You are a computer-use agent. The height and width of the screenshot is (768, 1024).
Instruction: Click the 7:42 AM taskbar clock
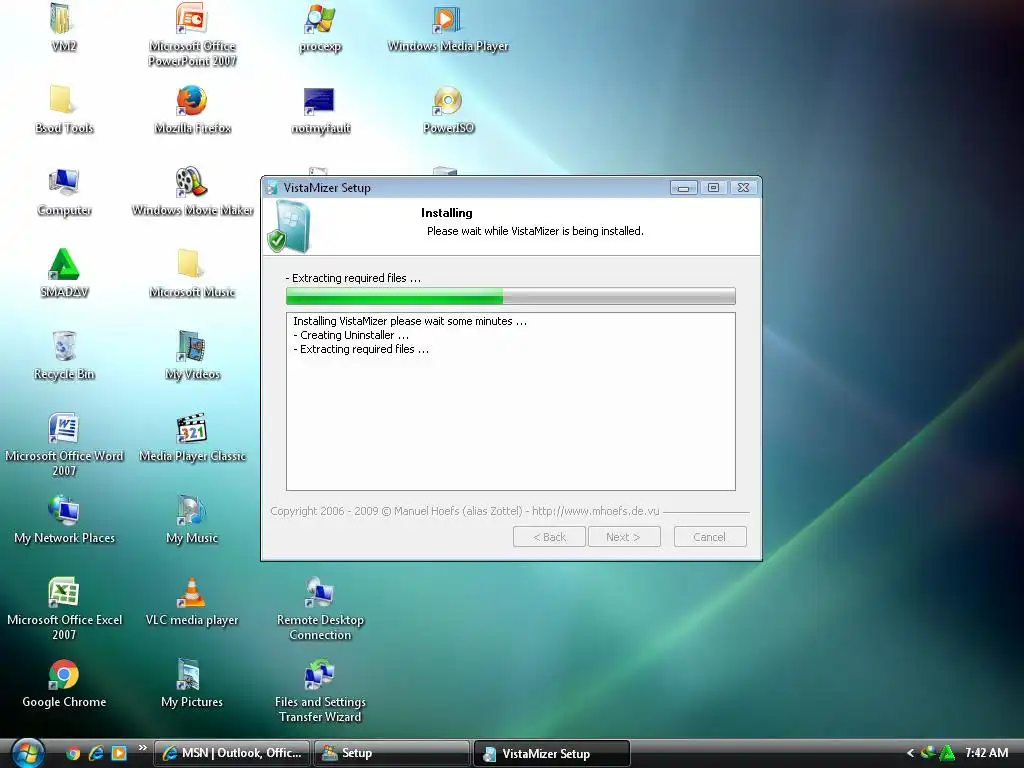tap(986, 753)
